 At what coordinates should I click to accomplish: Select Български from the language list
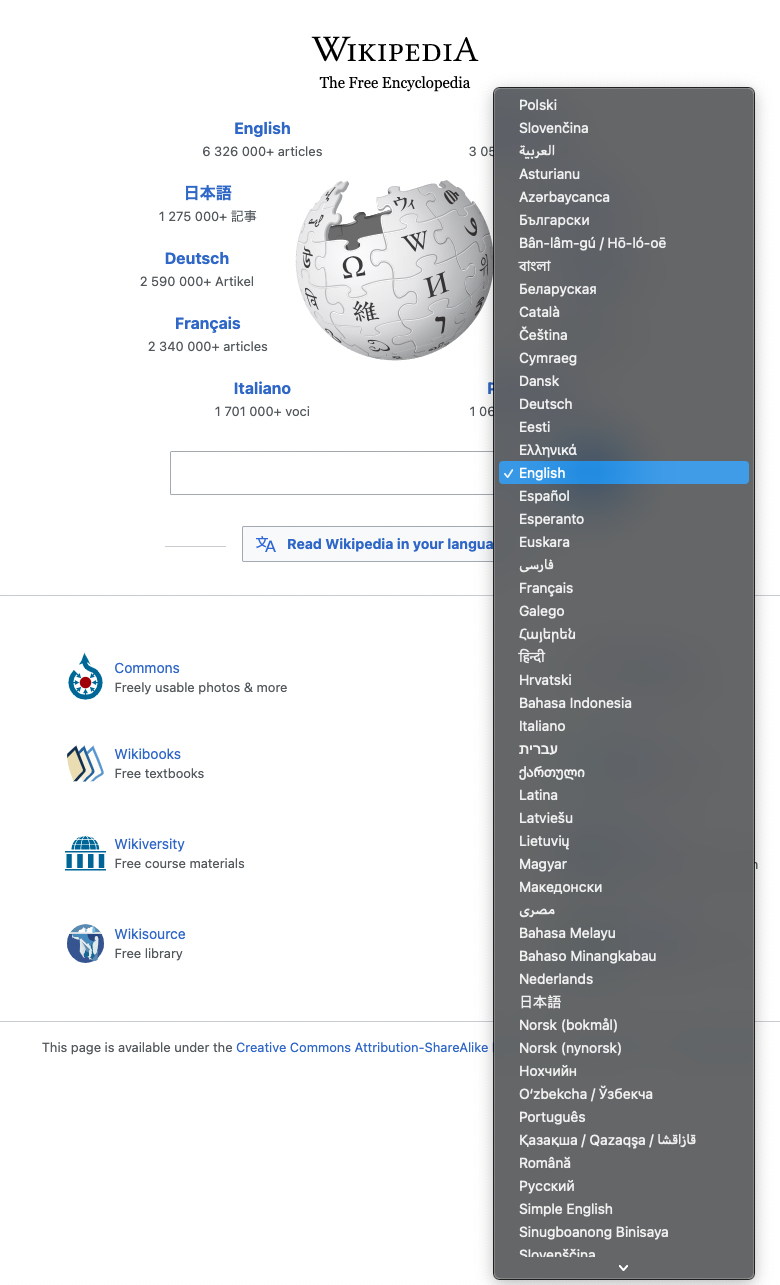624,220
